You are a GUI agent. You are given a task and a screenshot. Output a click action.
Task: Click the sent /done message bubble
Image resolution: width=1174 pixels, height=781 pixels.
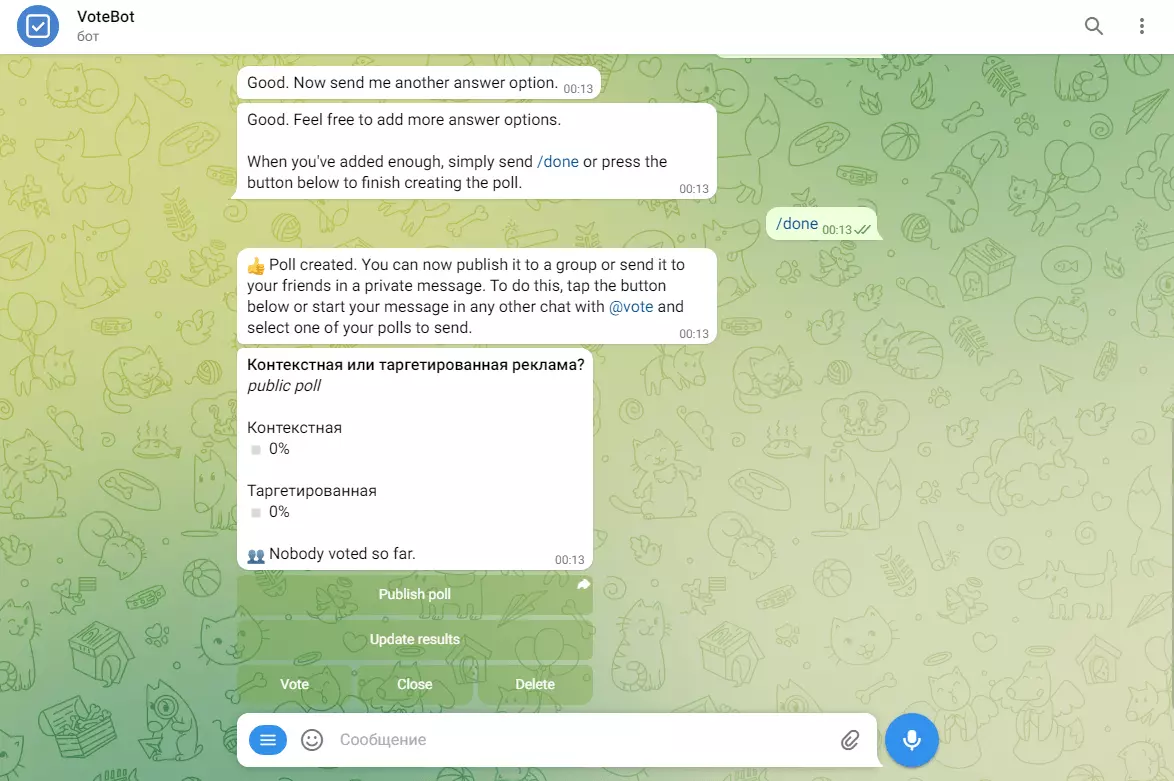pyautogui.click(x=821, y=224)
